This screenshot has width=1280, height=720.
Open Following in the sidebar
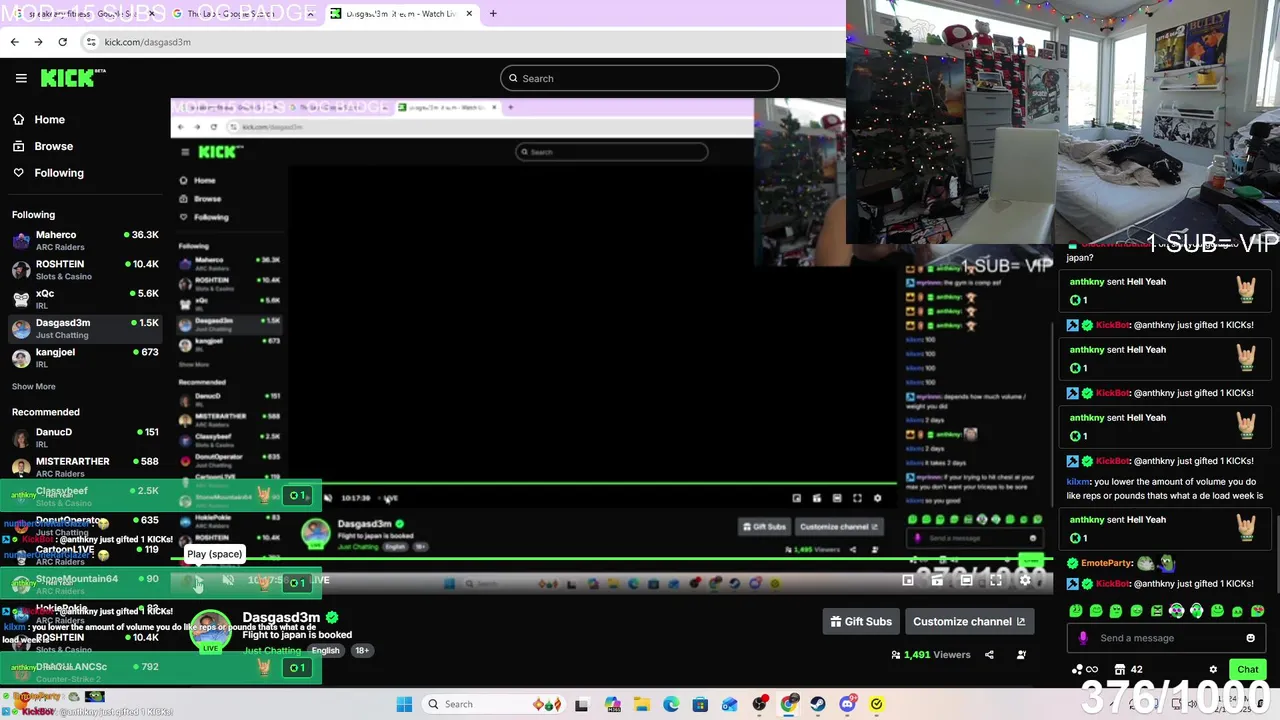point(59,173)
